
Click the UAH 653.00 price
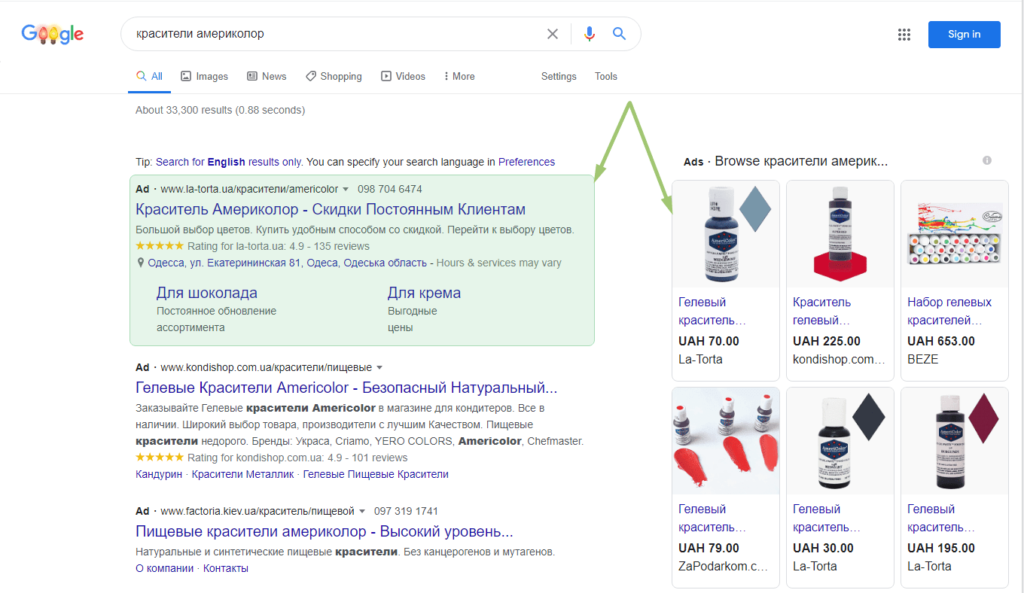pos(940,341)
